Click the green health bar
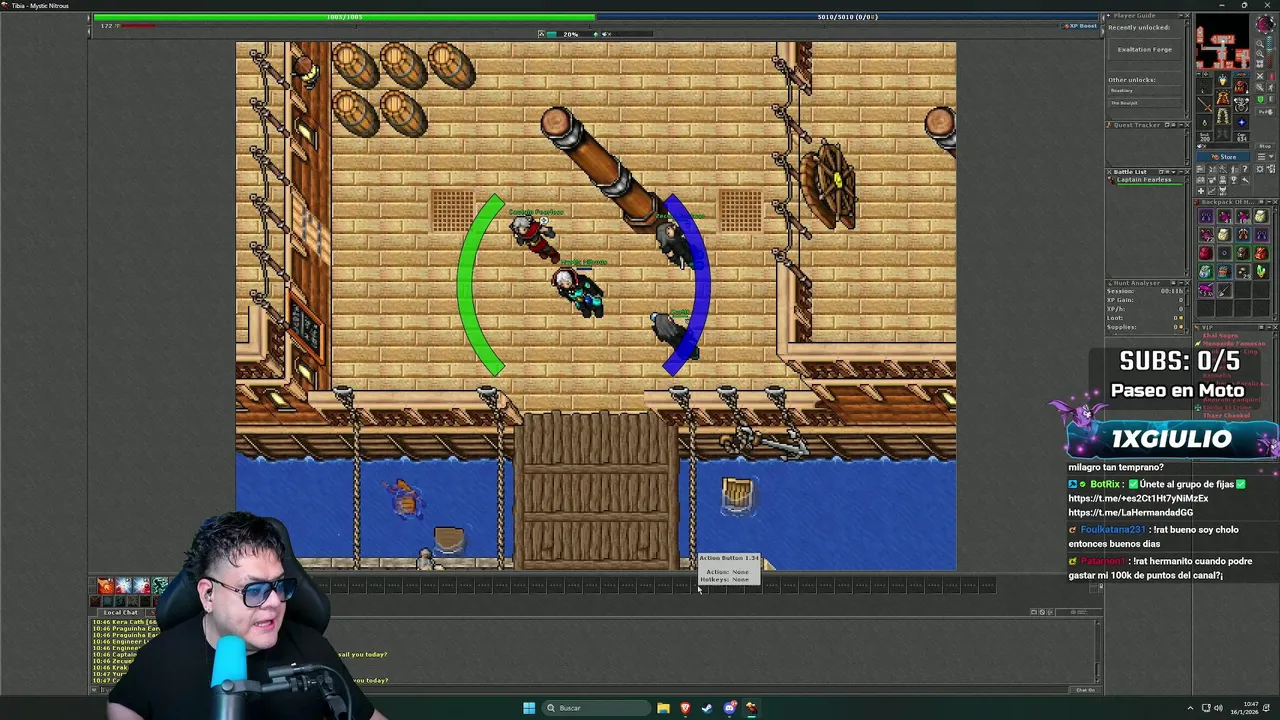 point(343,17)
